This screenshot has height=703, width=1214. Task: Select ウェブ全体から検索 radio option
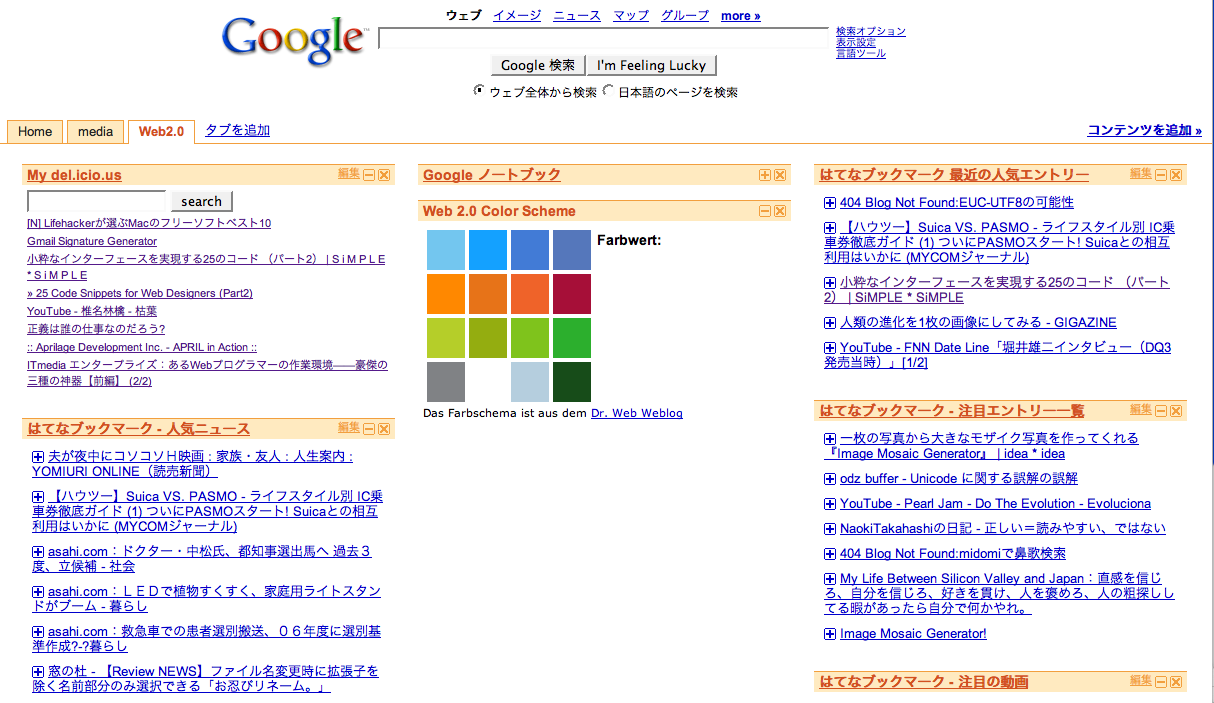pos(479,91)
